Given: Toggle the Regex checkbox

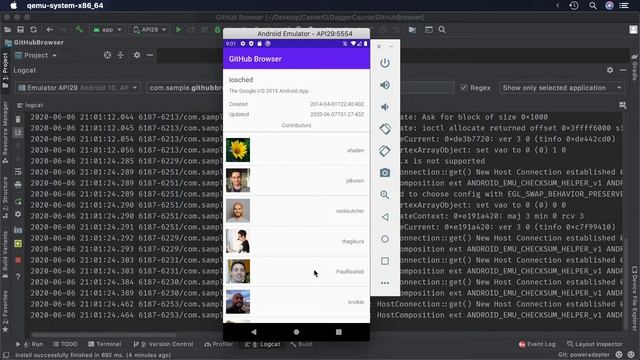Looking at the screenshot, I should click(464, 88).
